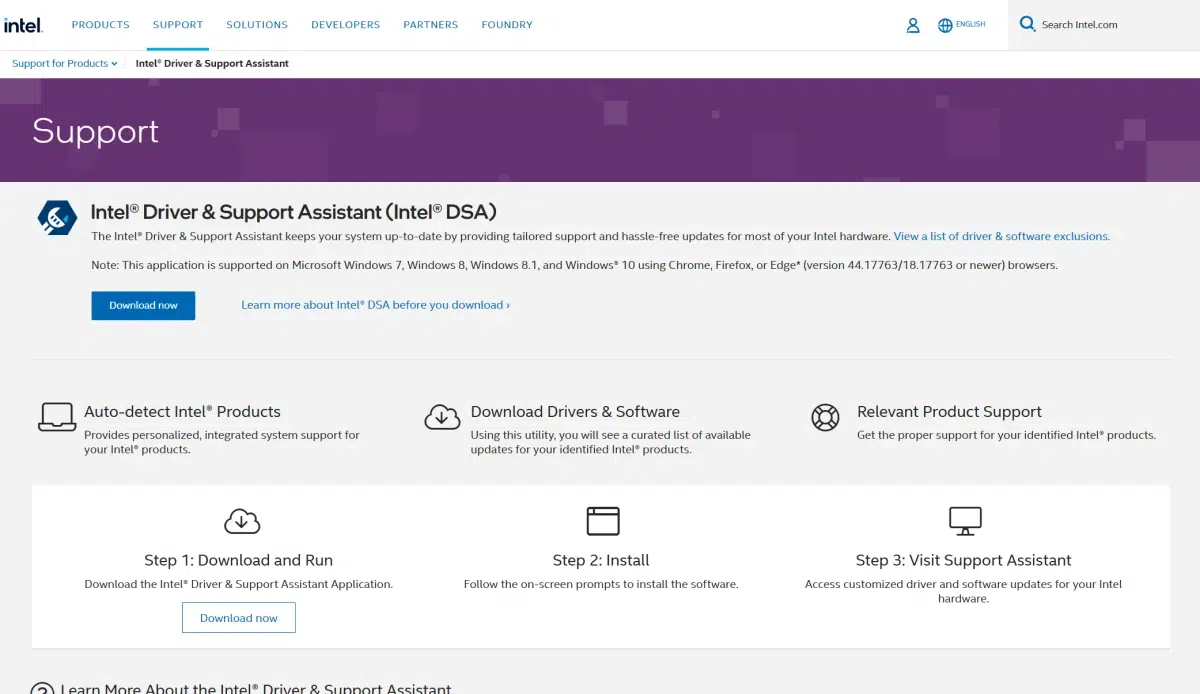Screen dimensions: 1200x694
Task: Open View a list of driver & software exclusions
Action: click(x=1002, y=237)
